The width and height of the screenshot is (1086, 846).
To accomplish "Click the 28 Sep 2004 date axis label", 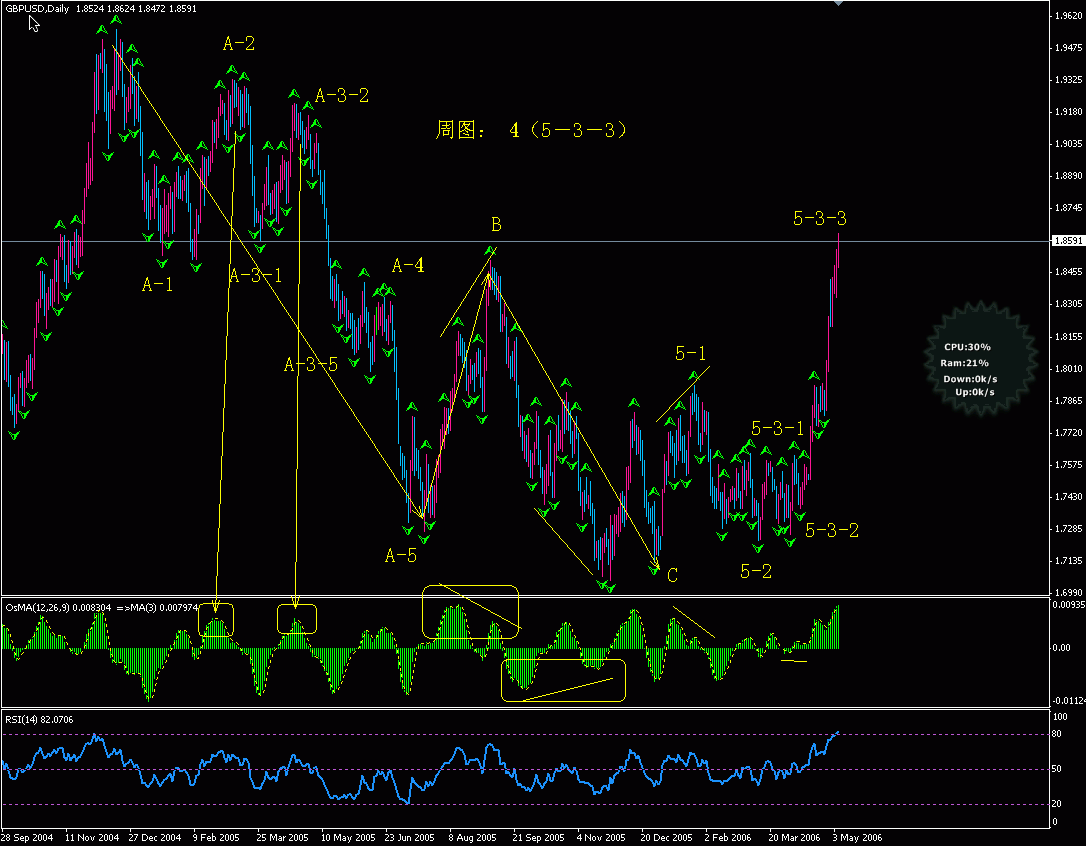I will [27, 836].
